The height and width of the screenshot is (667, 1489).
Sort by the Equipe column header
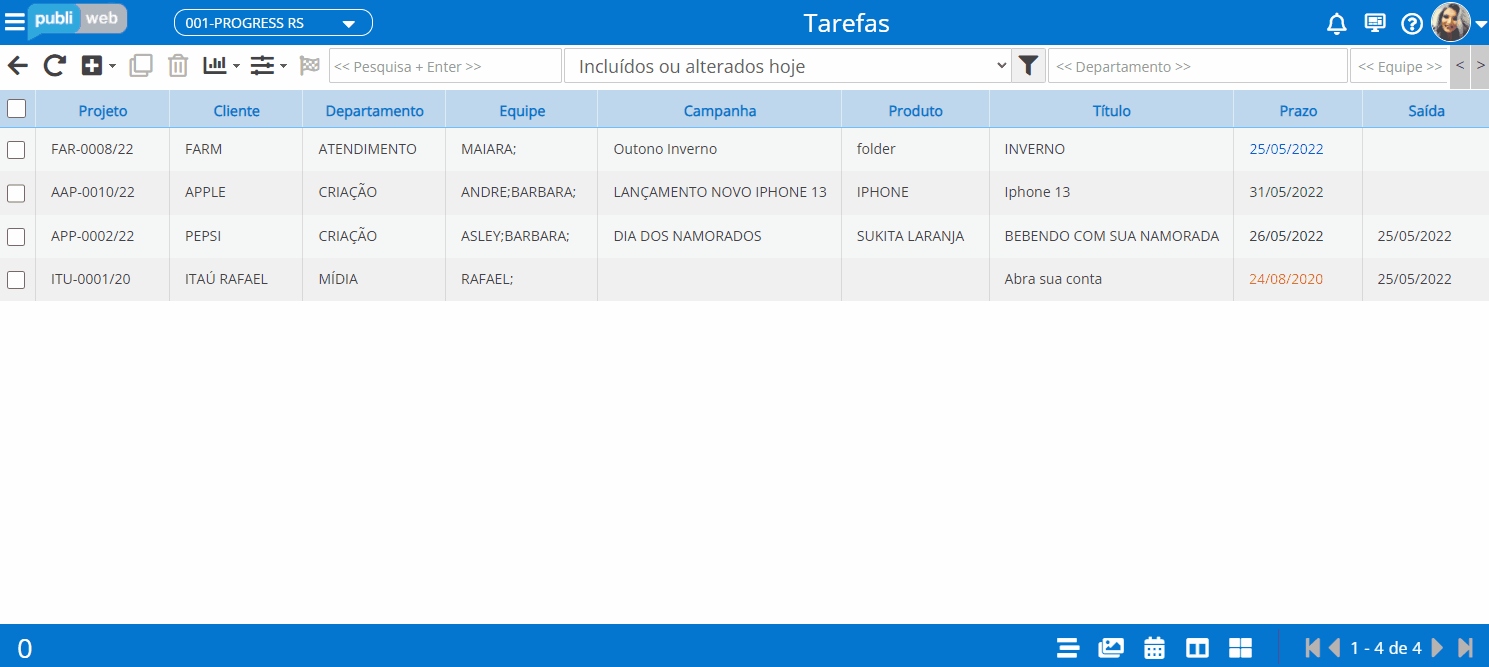pos(522,111)
